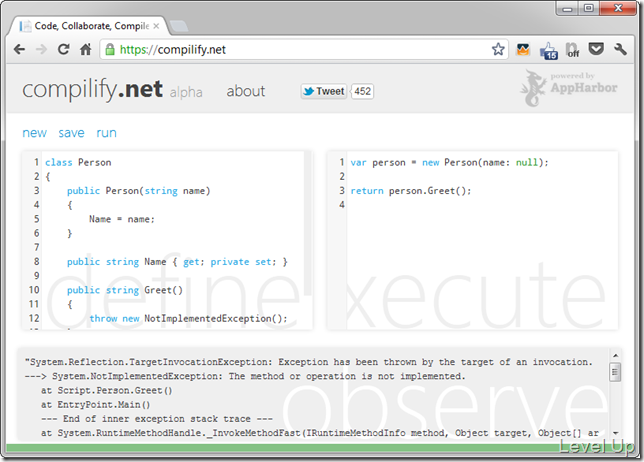Click the RuntimeMethodHandle._InvokeMethodFast trace line

coord(320,433)
